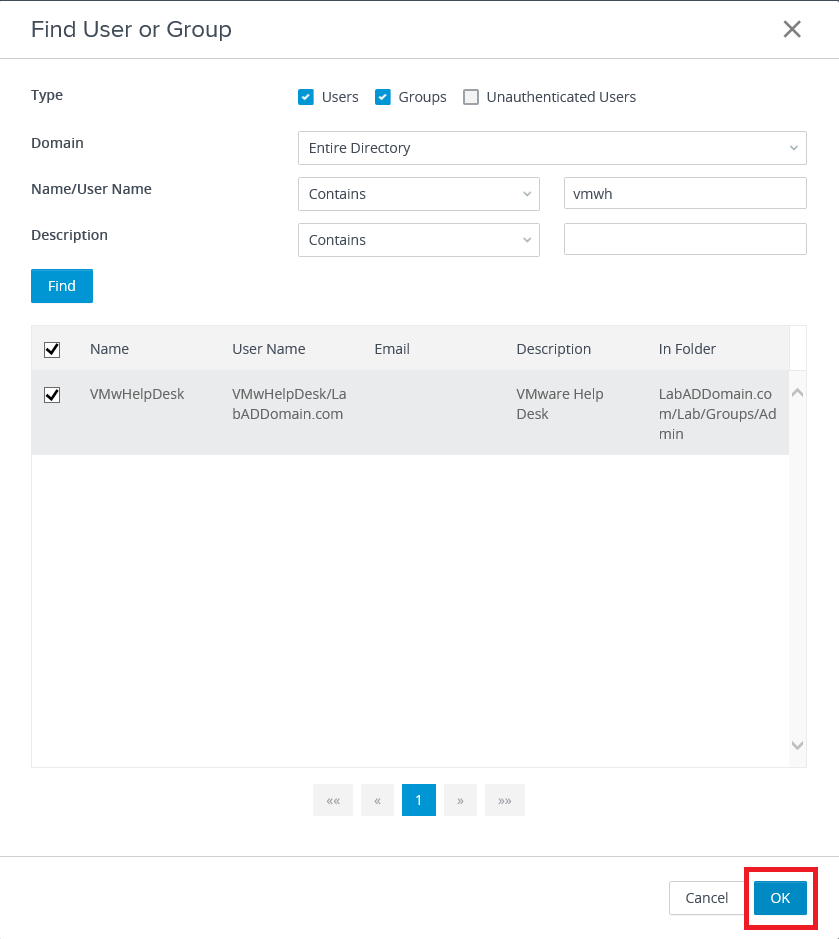Expand Description Contains dropdown
The height and width of the screenshot is (939, 839).
tap(418, 240)
